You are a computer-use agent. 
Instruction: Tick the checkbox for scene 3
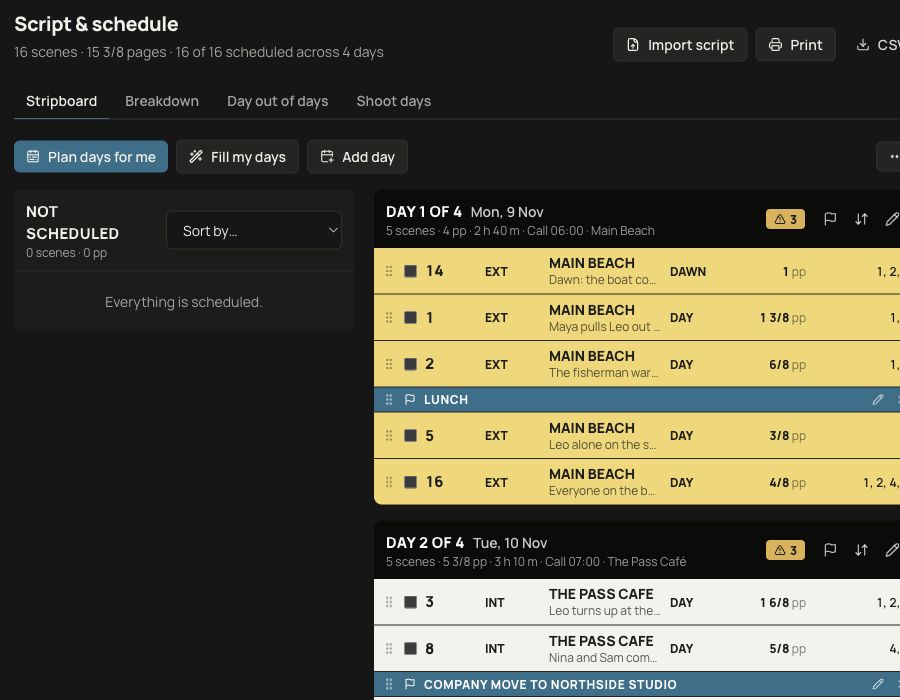[410, 602]
